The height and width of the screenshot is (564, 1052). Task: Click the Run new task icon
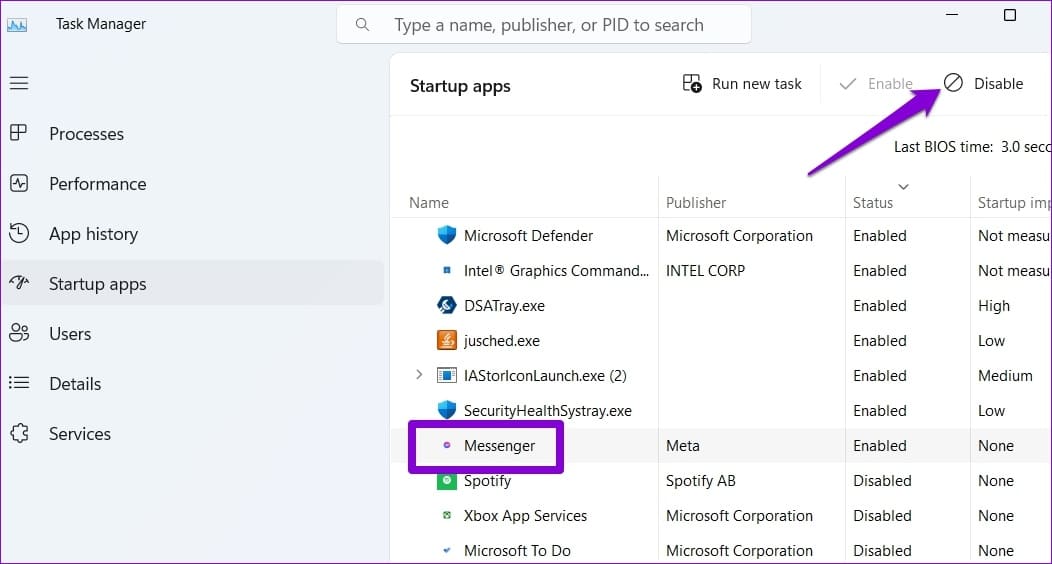(x=692, y=83)
